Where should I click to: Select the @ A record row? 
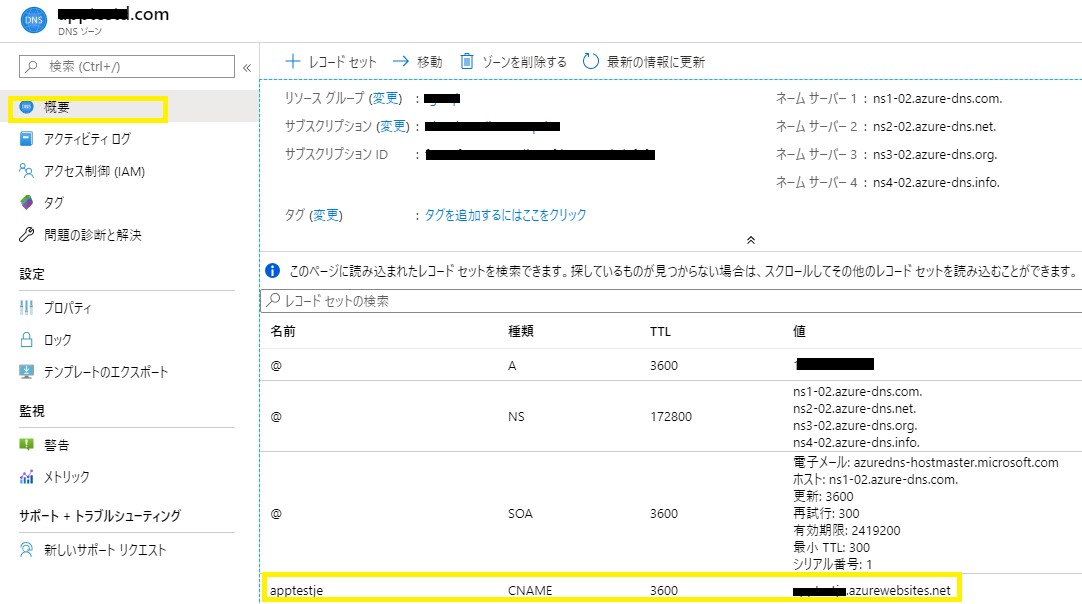[671, 365]
